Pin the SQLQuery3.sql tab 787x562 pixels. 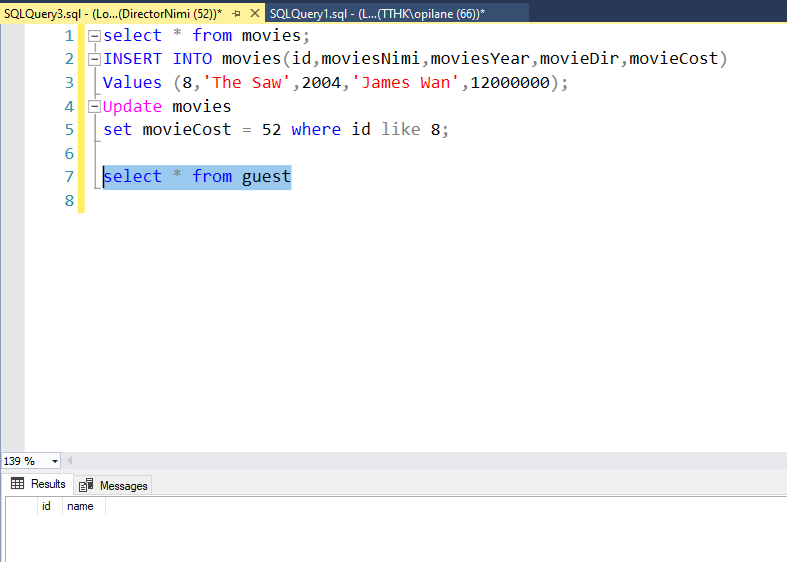236,13
